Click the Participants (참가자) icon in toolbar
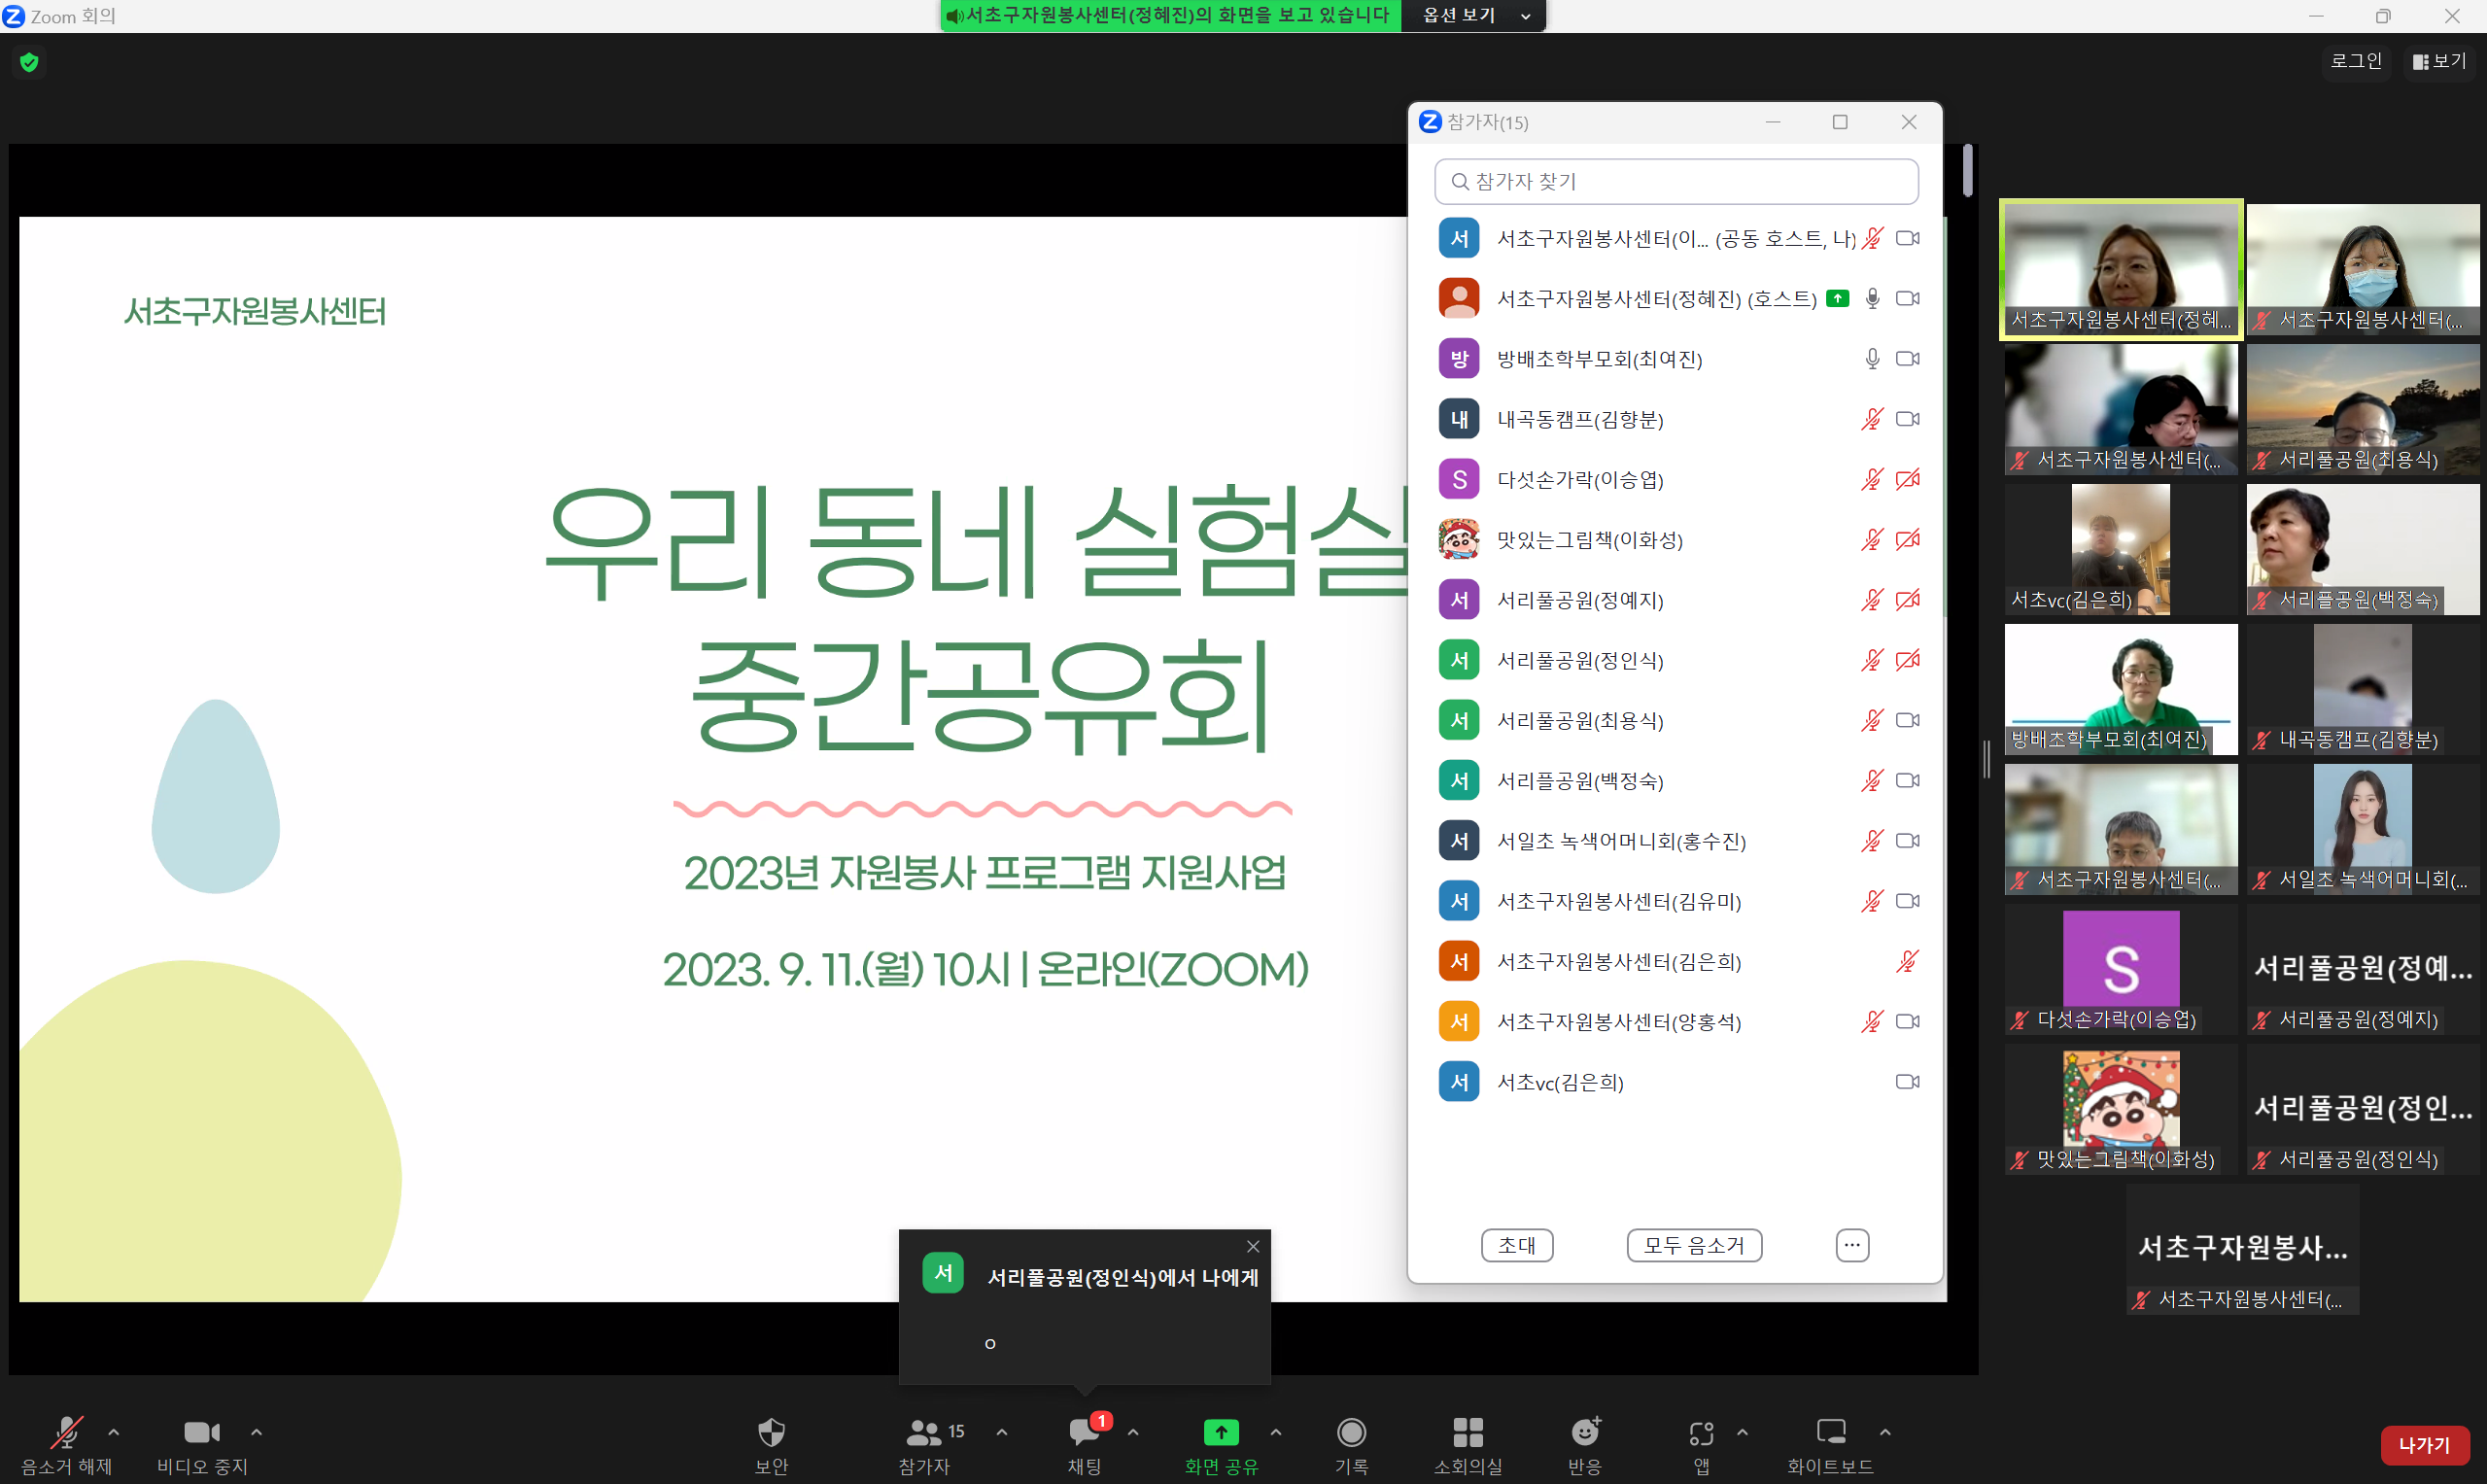 (x=924, y=1433)
